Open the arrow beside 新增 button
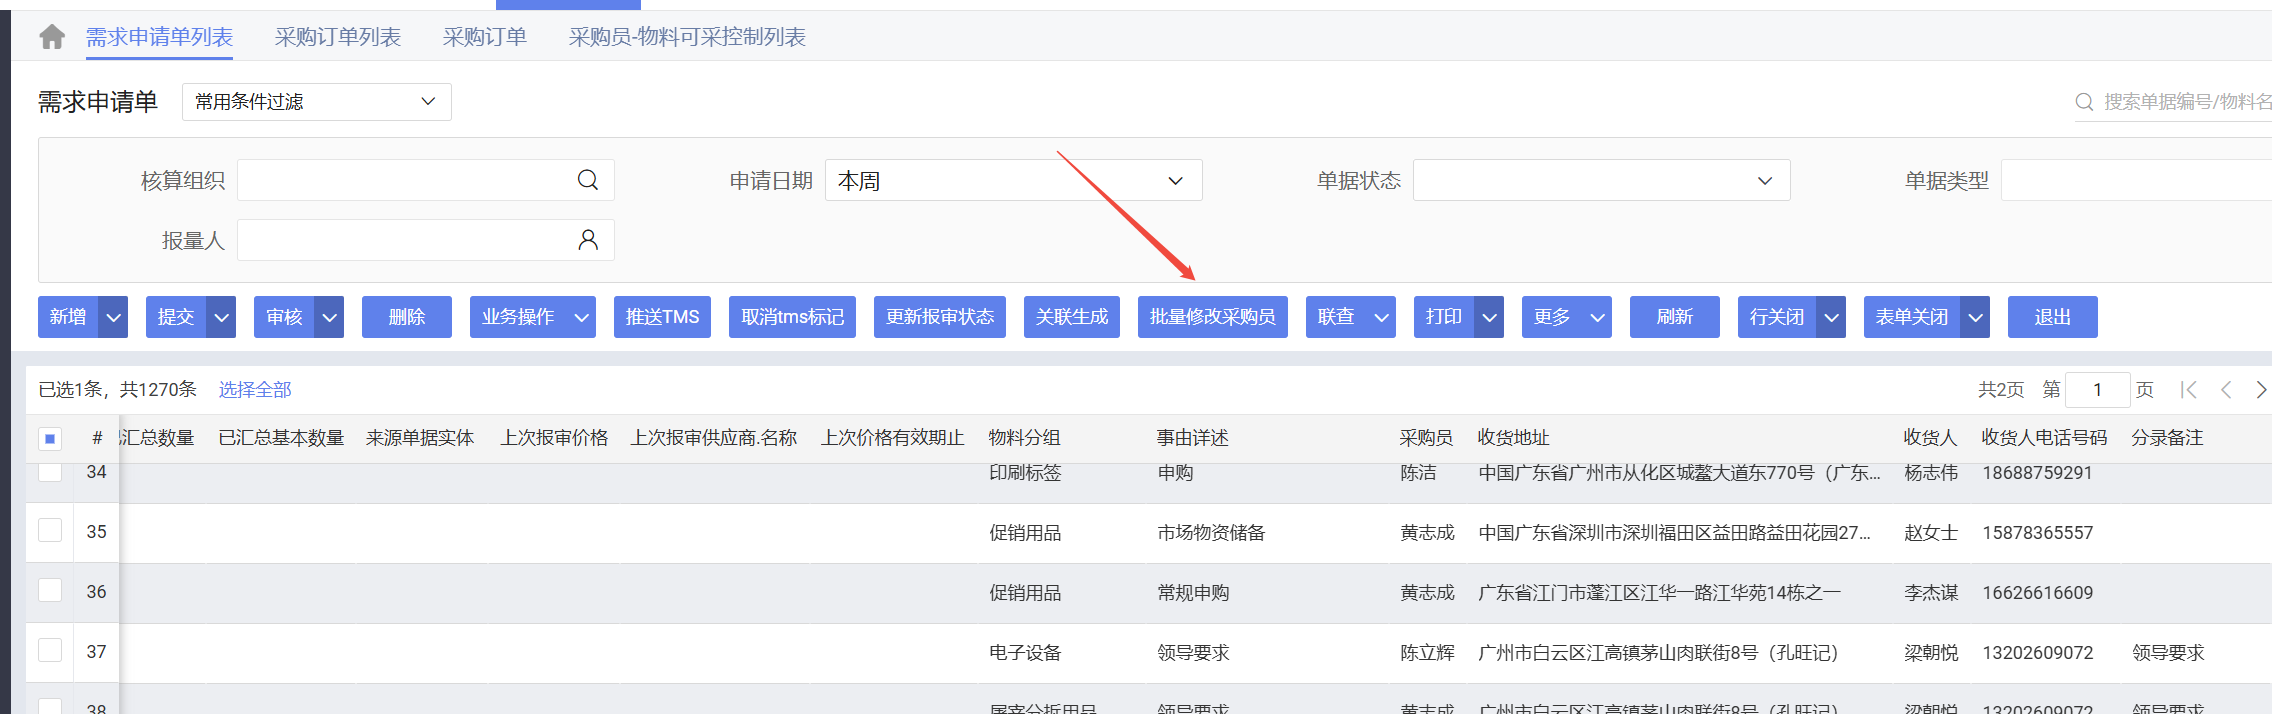 pyautogui.click(x=114, y=317)
